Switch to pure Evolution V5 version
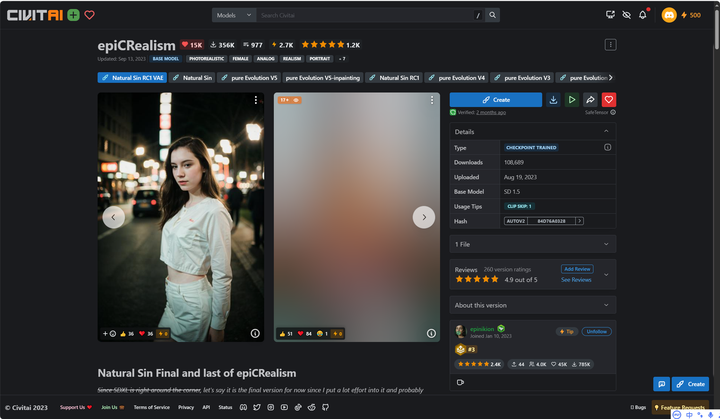 (x=249, y=78)
